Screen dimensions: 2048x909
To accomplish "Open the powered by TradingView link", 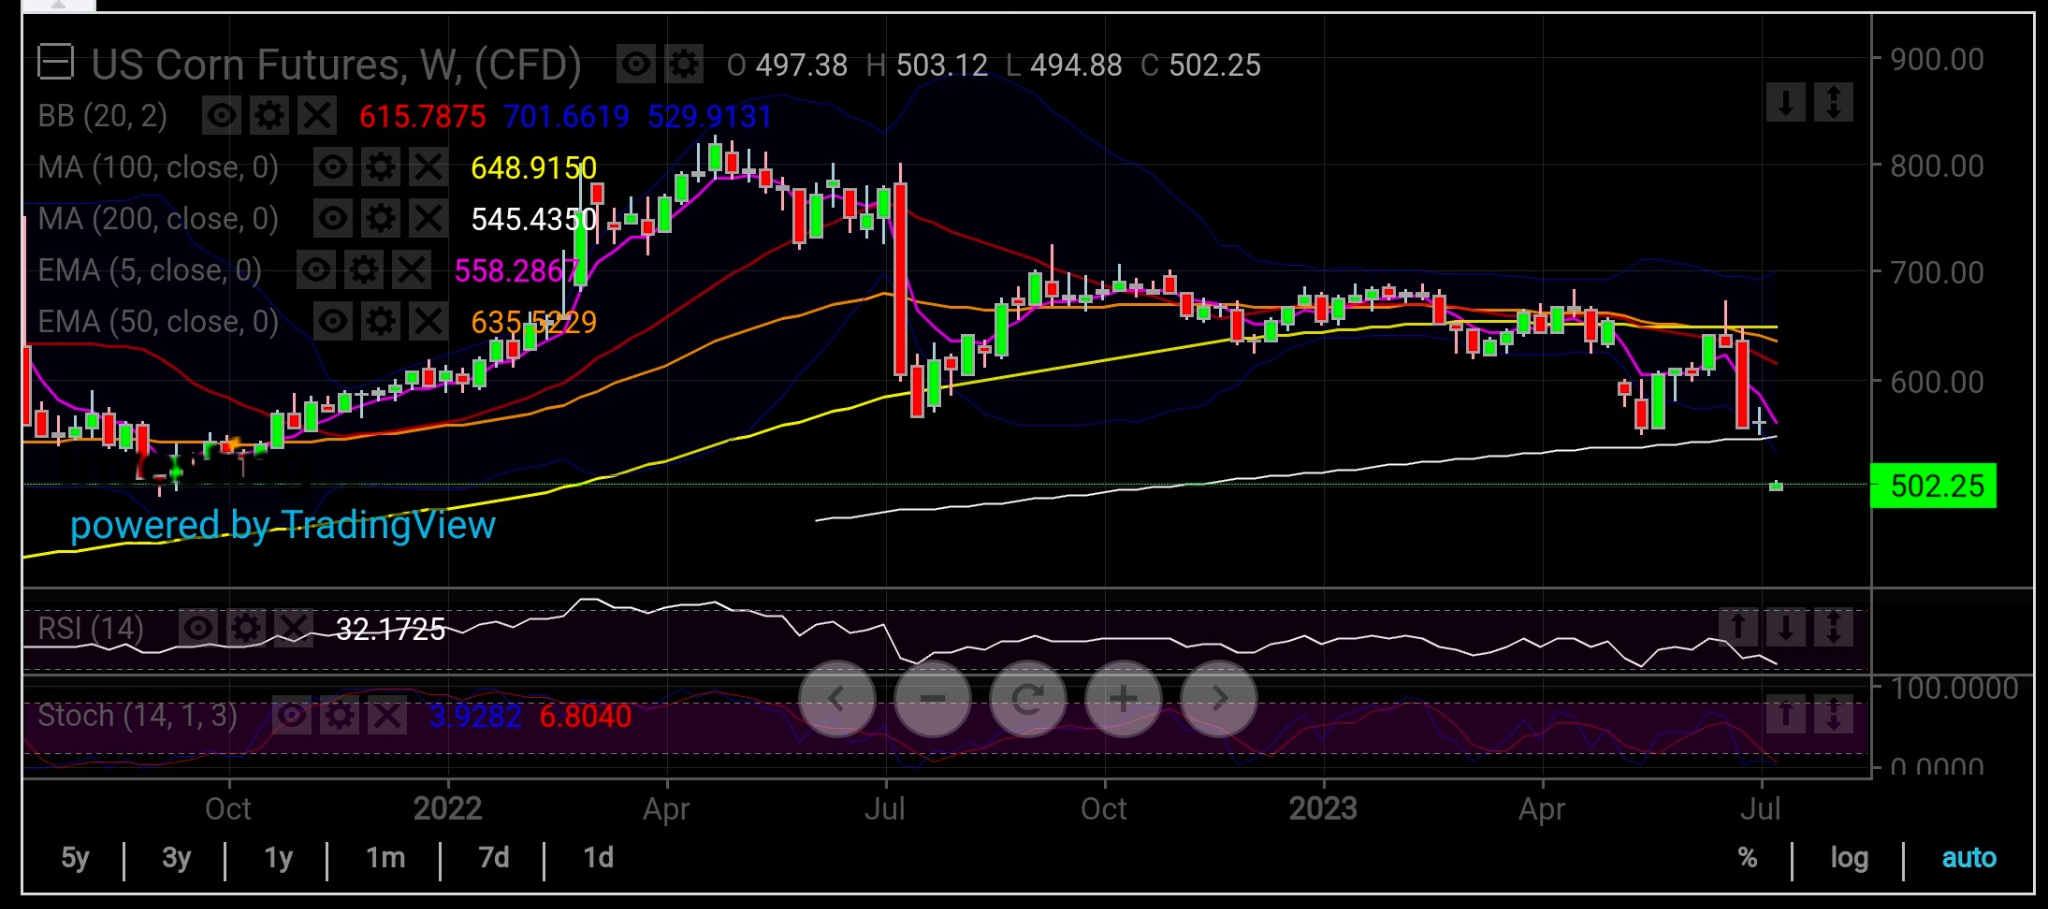I will pos(283,525).
